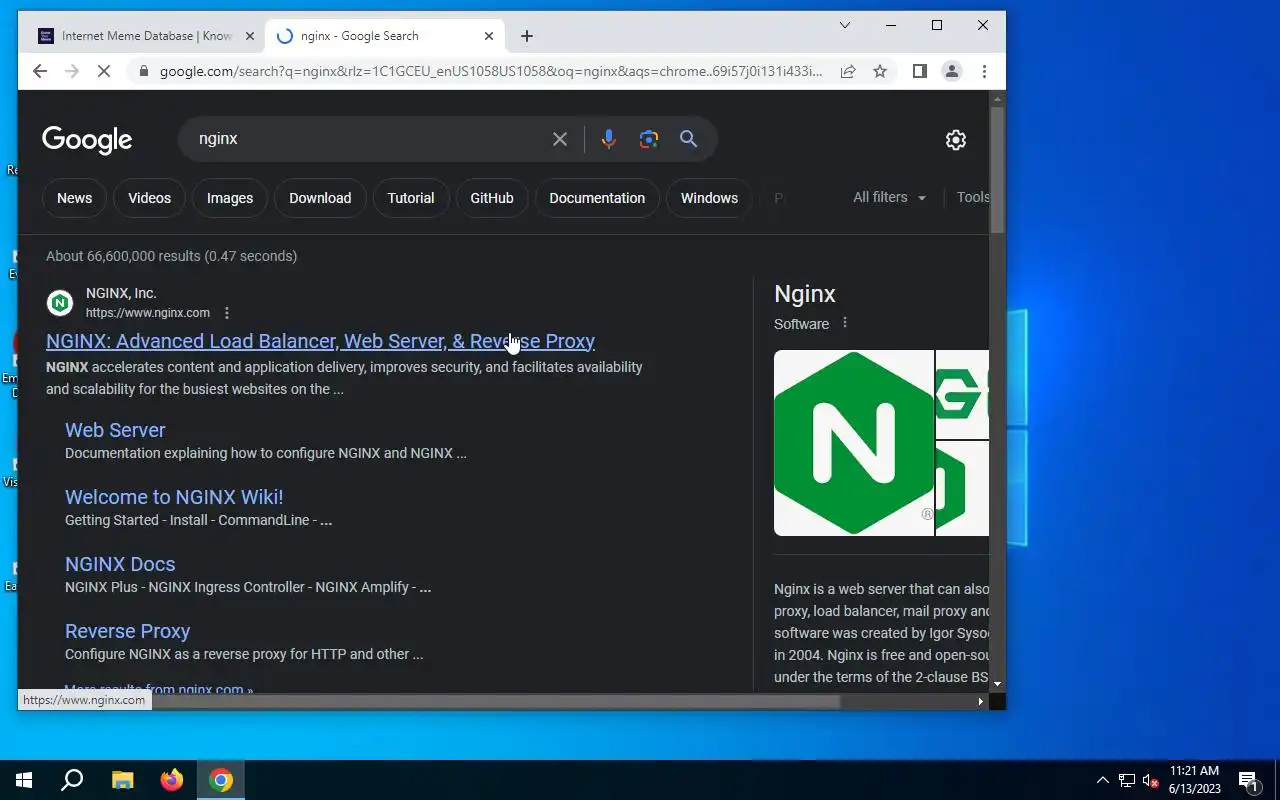Open File Explorer from taskbar
Screen dimensions: 1280x800
pos(122,780)
